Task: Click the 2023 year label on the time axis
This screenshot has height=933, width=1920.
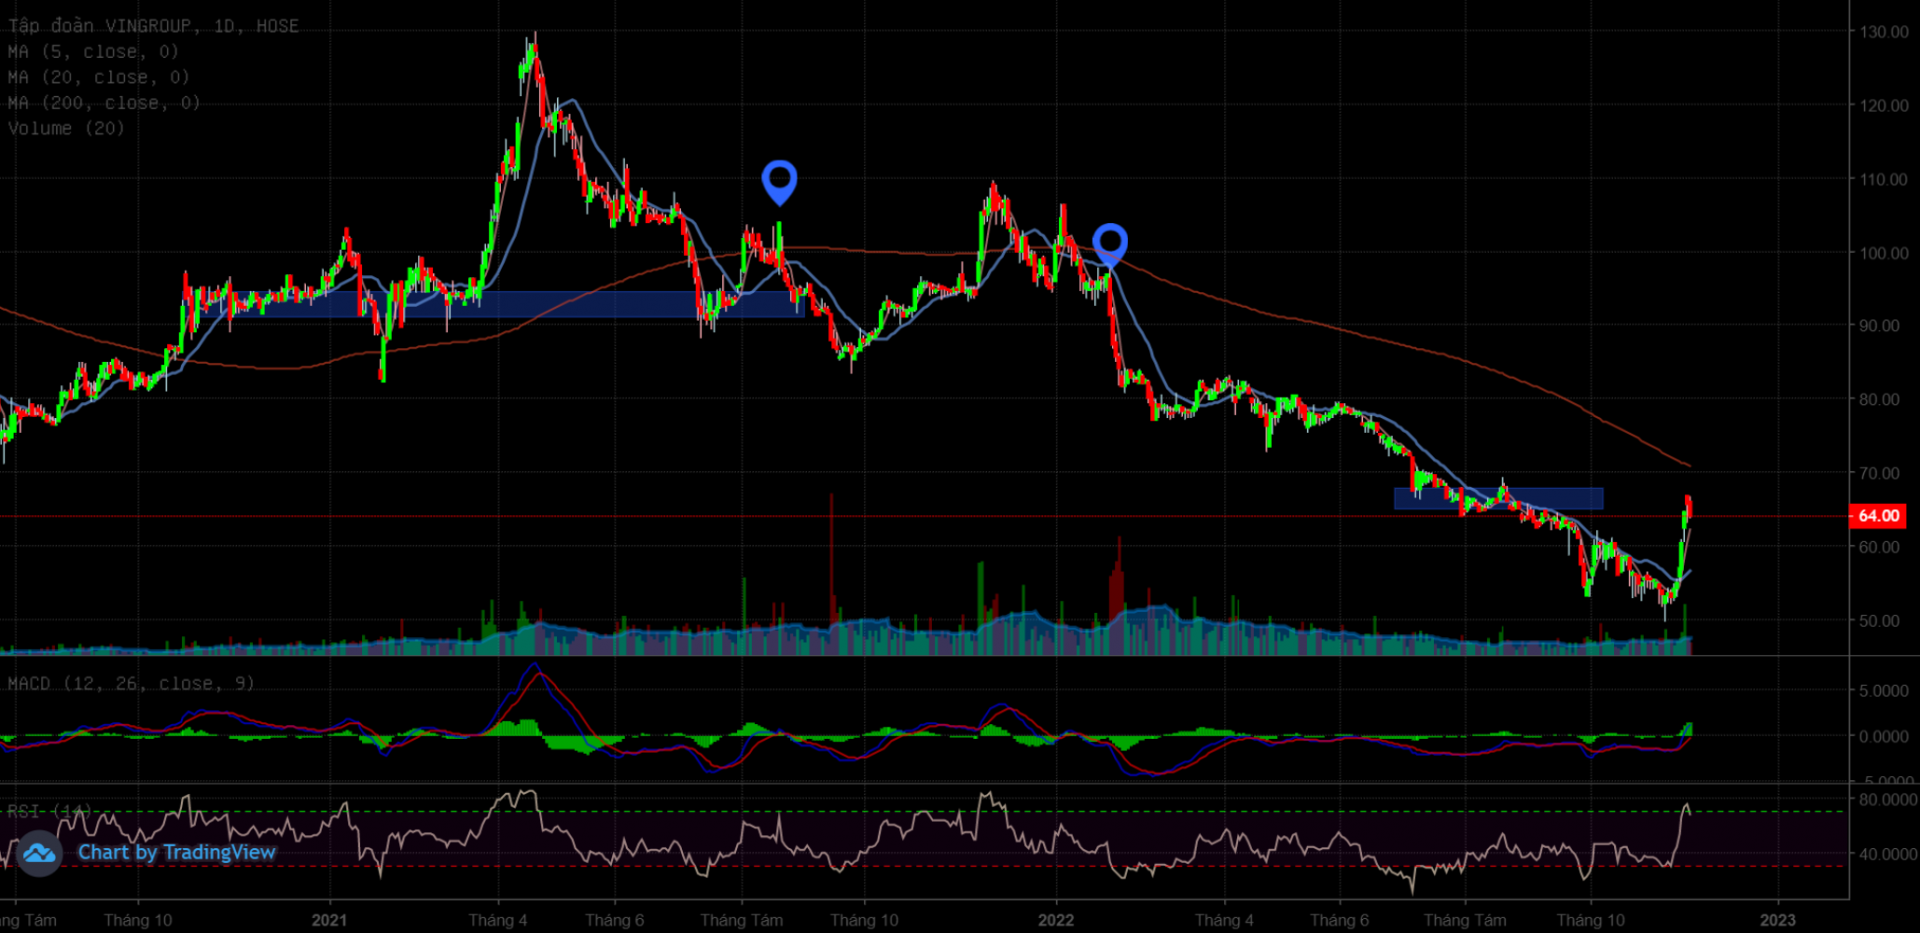Action: pos(1778,920)
